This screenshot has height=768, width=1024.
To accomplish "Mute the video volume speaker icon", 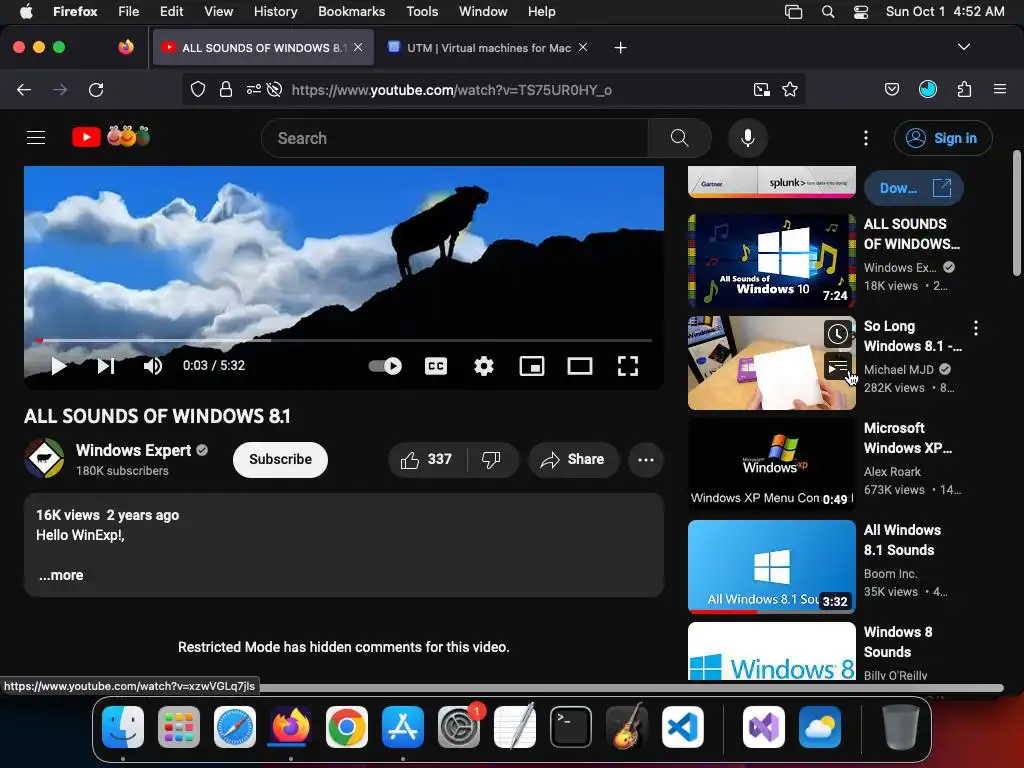I will point(153,366).
